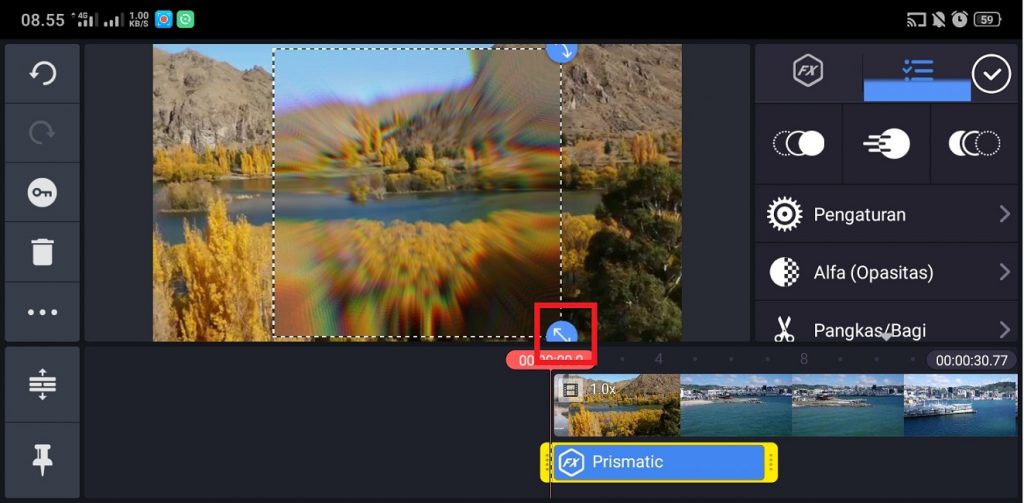Open the Pengaturan settings entry
Viewport: 1024px width, 503px height.
[887, 214]
